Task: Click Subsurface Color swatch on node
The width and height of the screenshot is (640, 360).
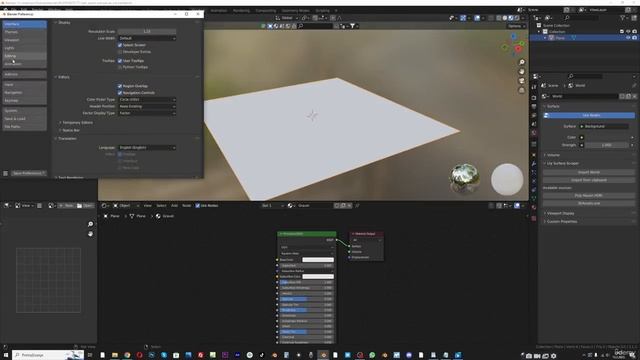Action: (x=318, y=276)
